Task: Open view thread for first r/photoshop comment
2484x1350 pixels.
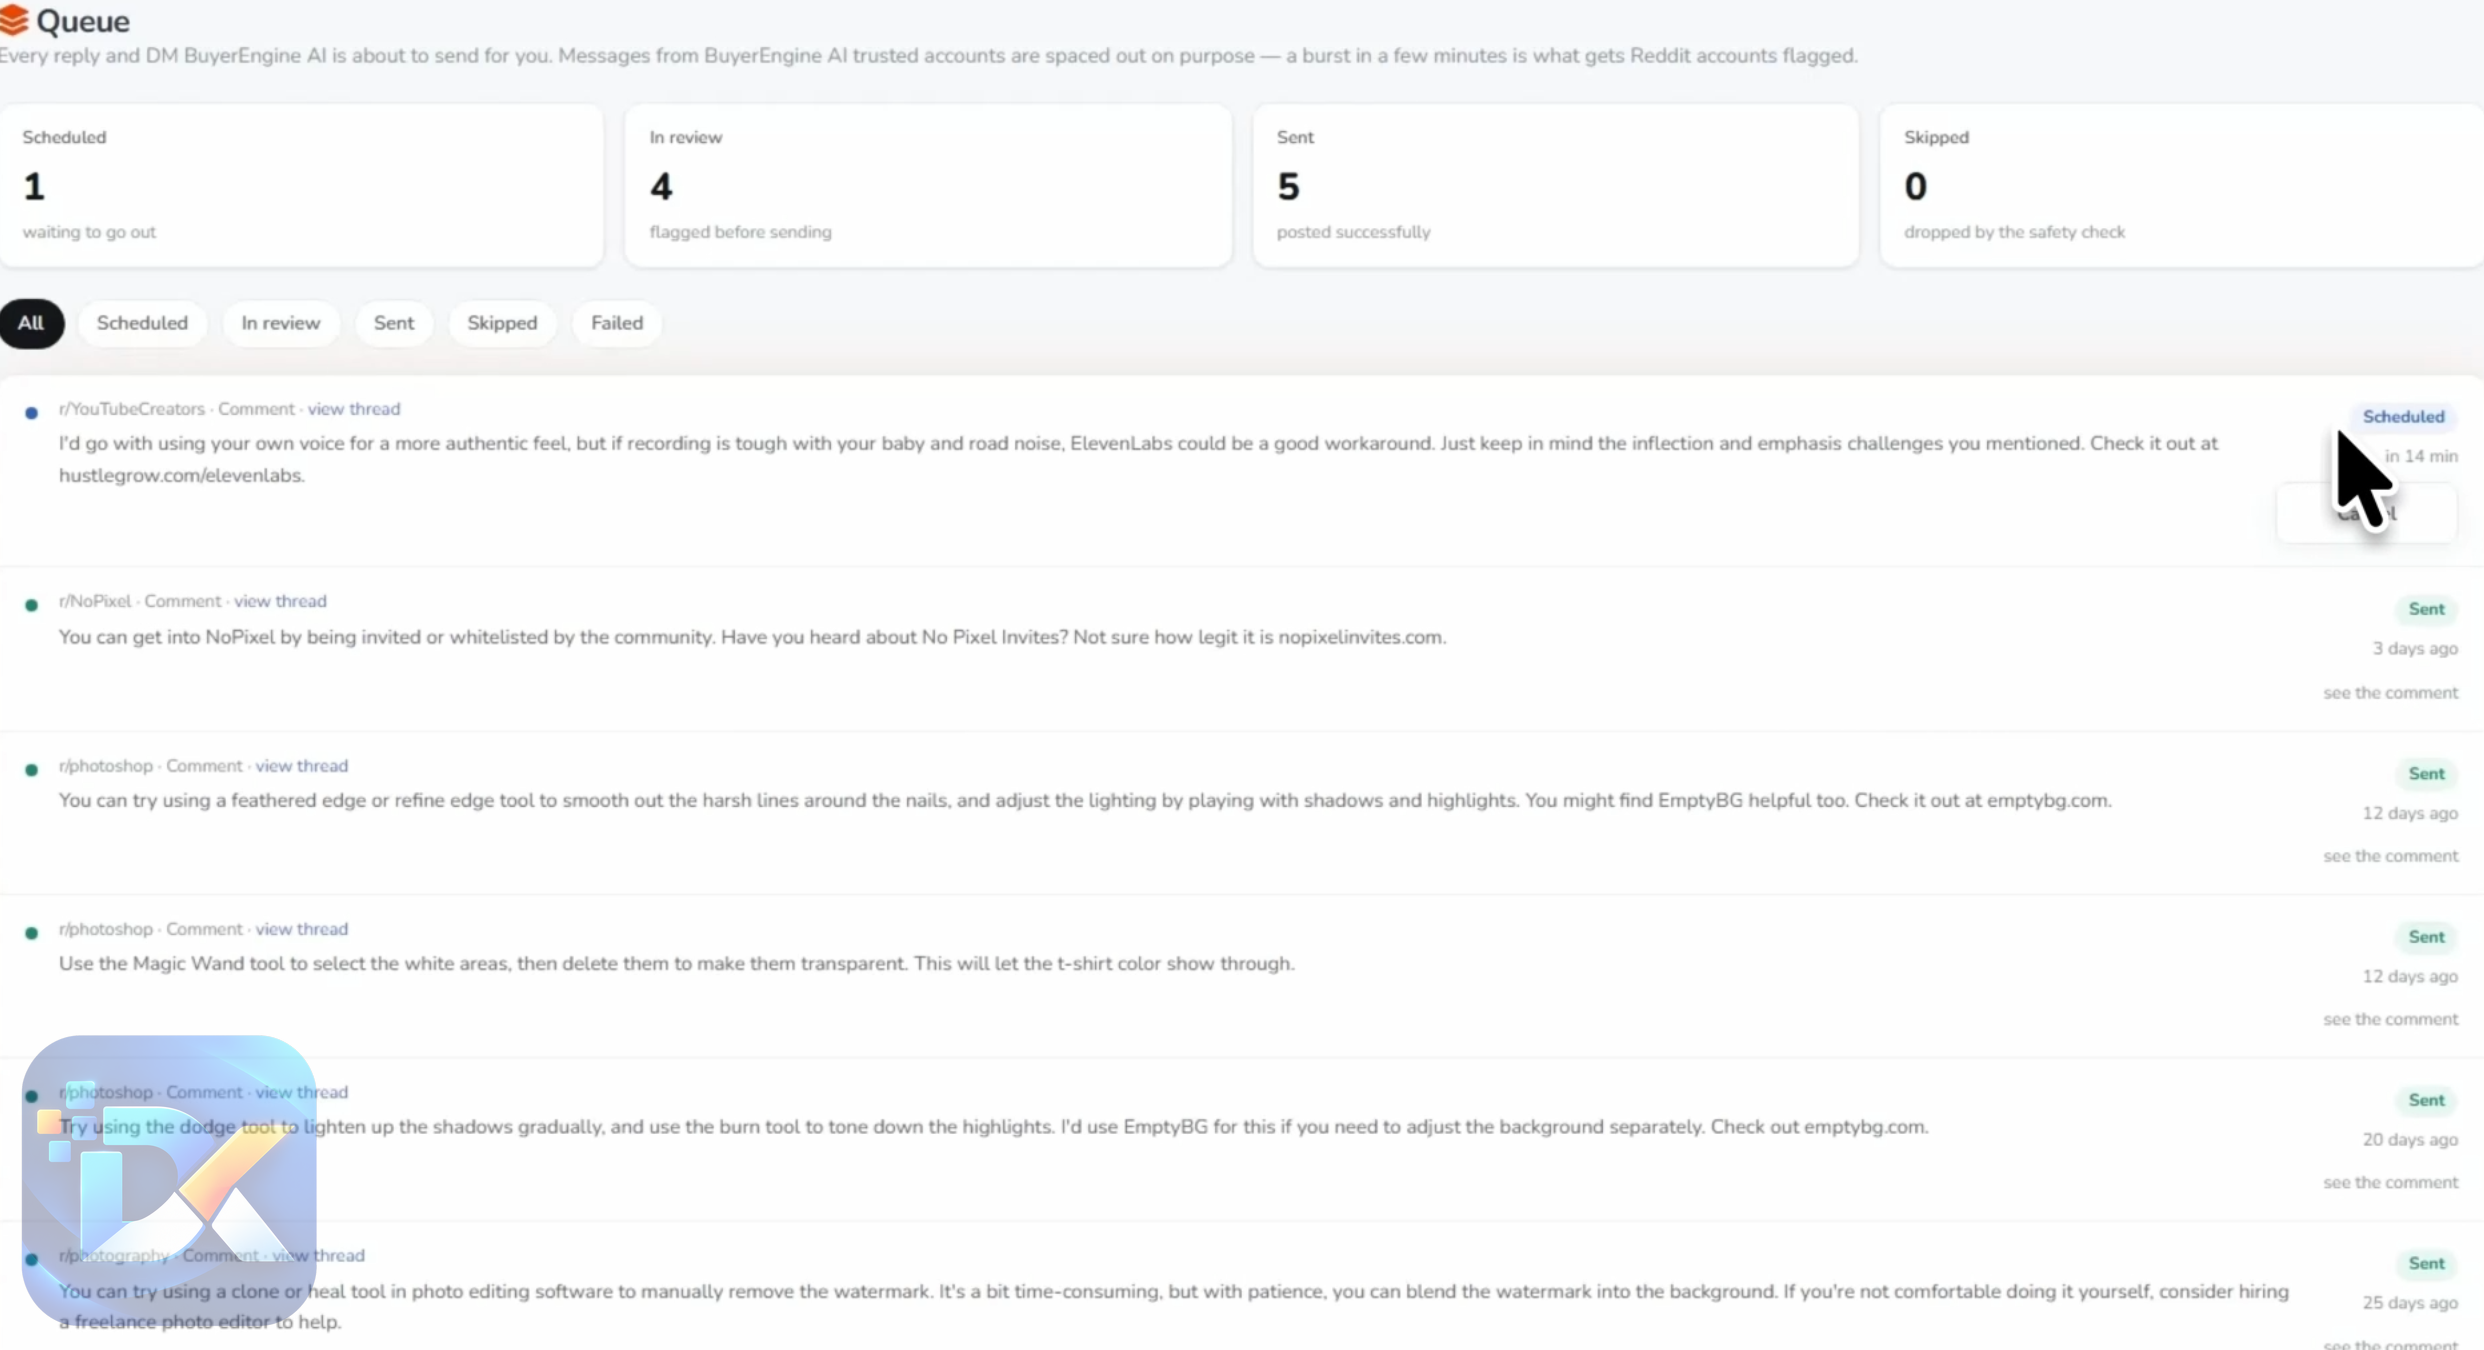Action: (x=302, y=766)
